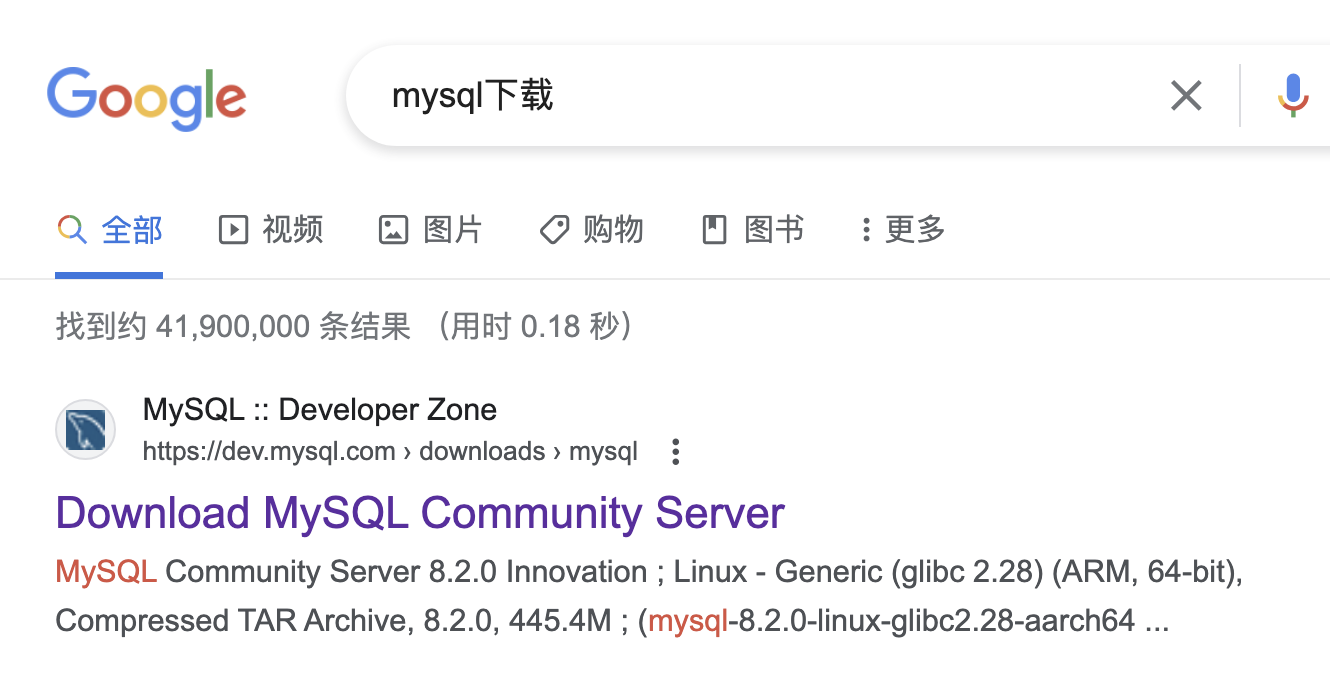The height and width of the screenshot is (682, 1330).
Task: Expand the 更多 search filters menu
Action: [x=903, y=230]
